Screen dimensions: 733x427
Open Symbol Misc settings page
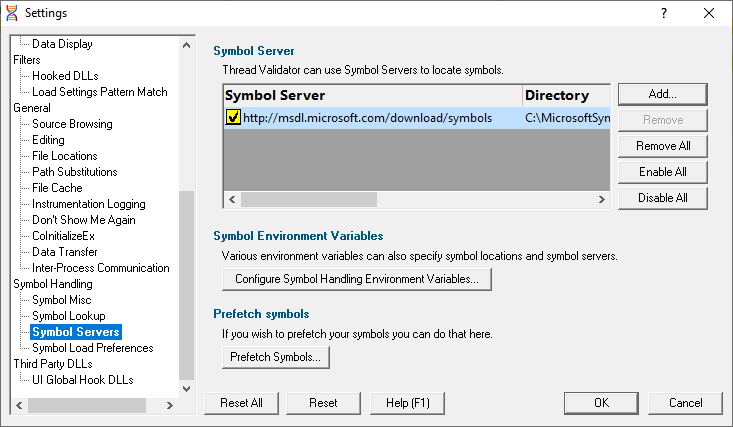pyautogui.click(x=61, y=300)
